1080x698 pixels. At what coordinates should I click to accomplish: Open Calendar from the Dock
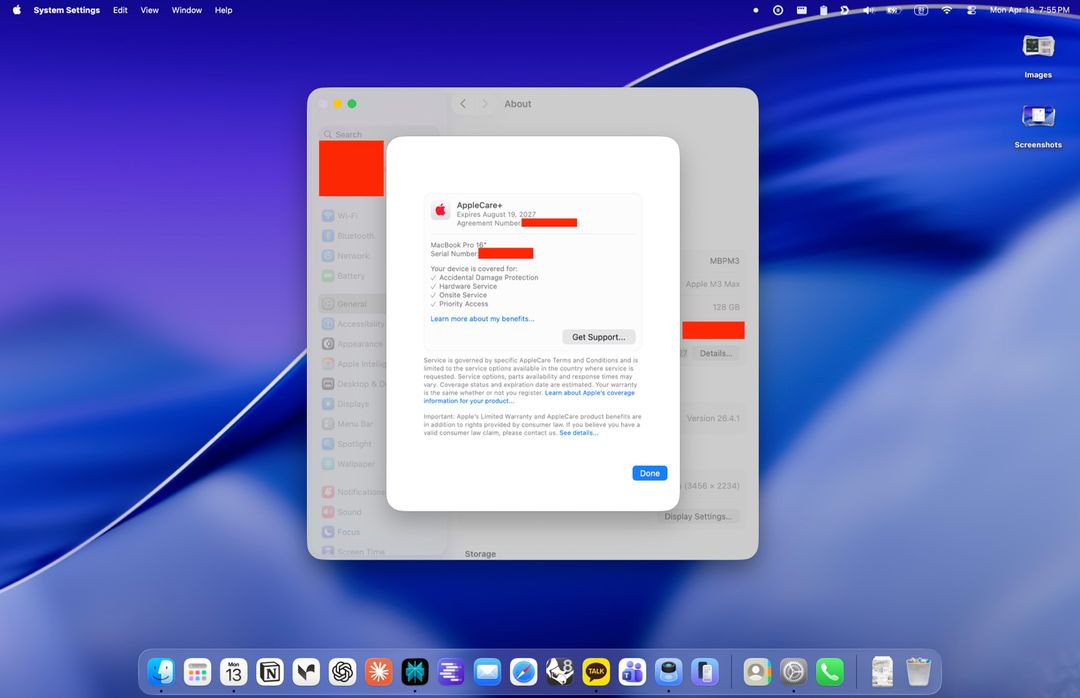233,671
